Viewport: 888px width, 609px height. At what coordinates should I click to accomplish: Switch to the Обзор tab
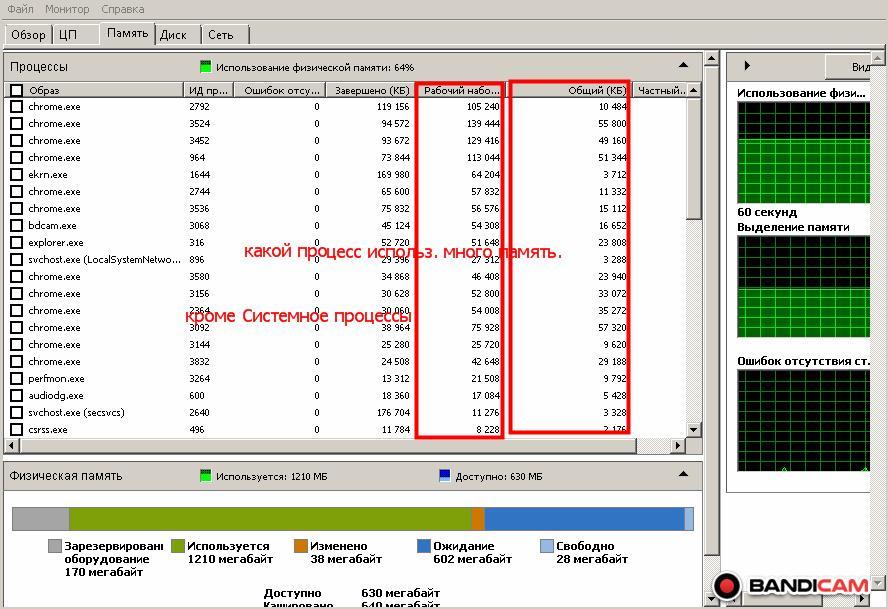pos(28,35)
